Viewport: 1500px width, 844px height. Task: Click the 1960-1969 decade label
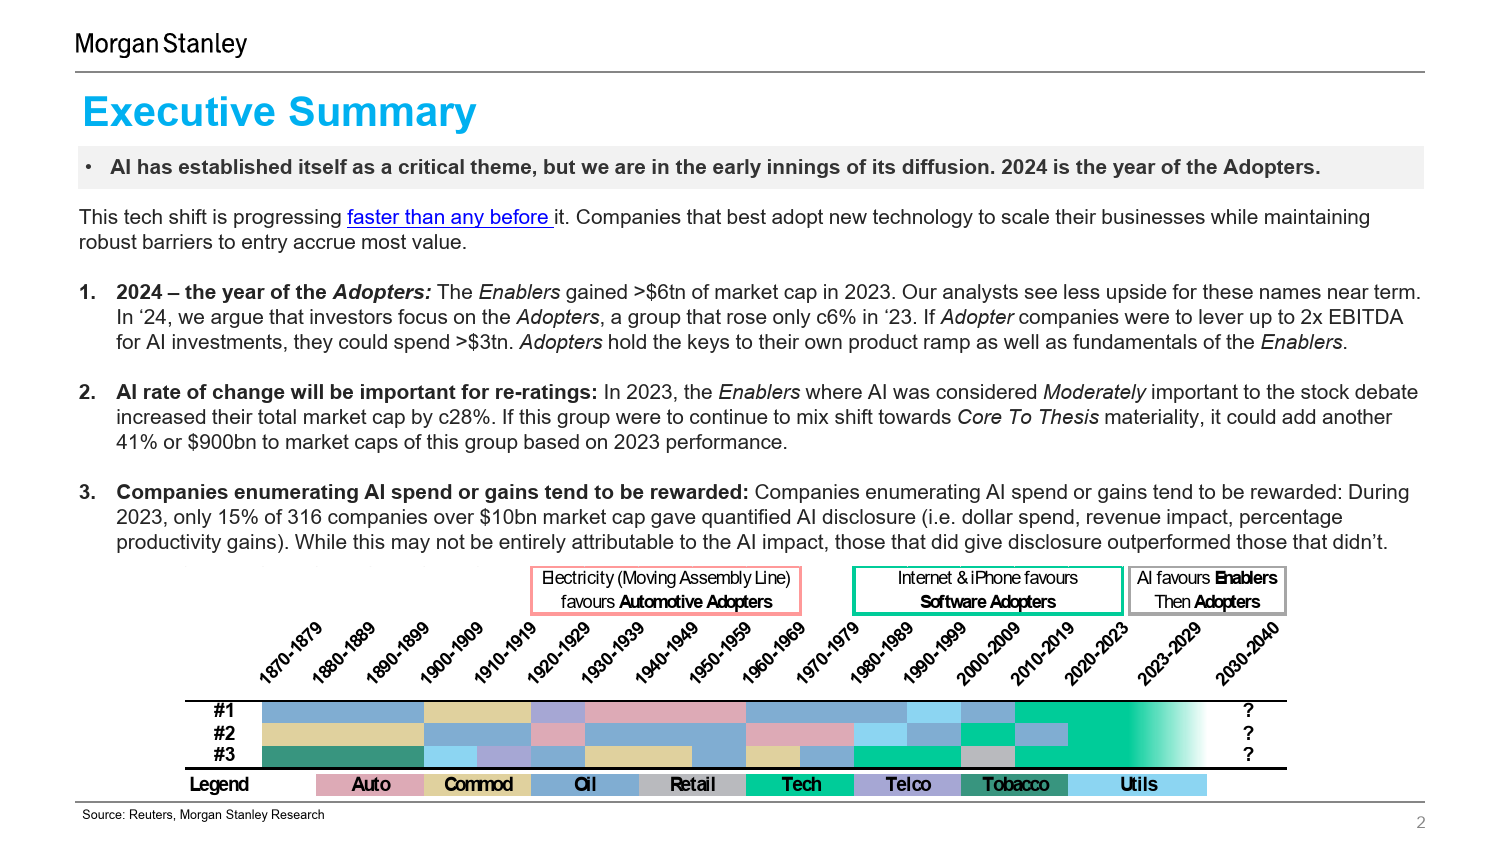pyautogui.click(x=774, y=653)
